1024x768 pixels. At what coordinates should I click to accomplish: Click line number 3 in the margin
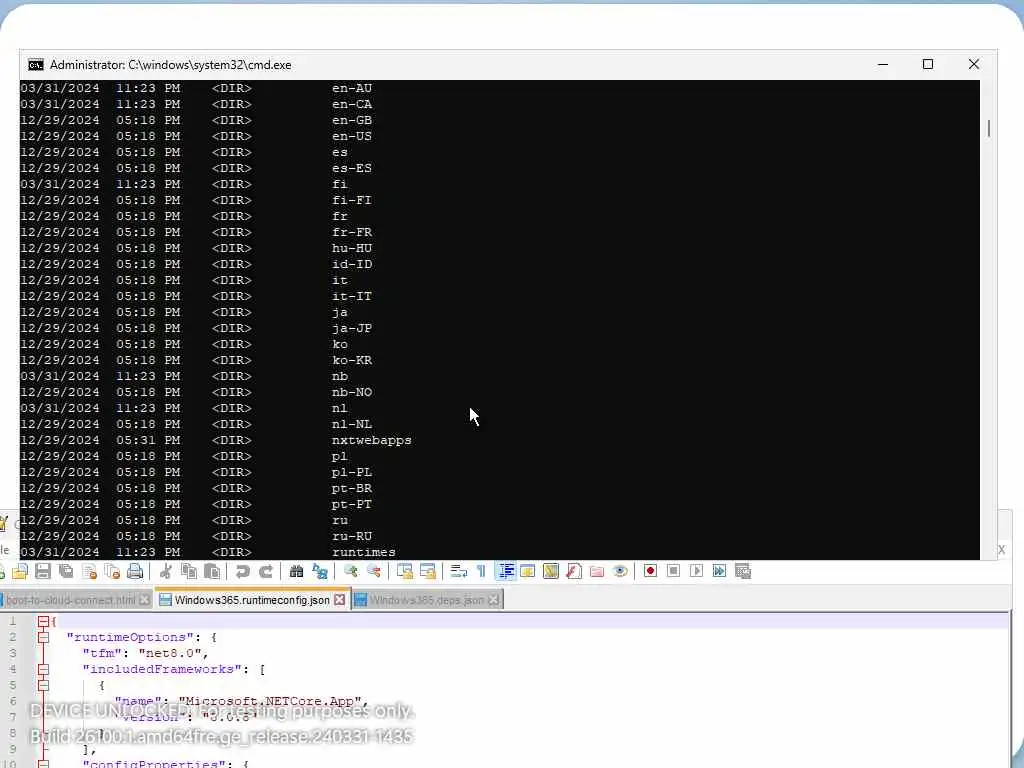tap(12, 654)
